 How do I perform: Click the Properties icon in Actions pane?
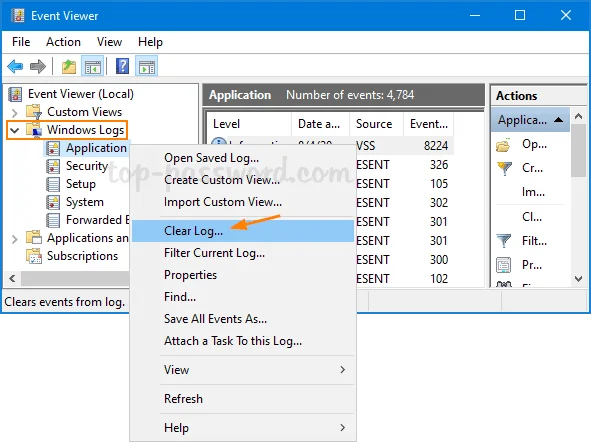[x=504, y=265]
